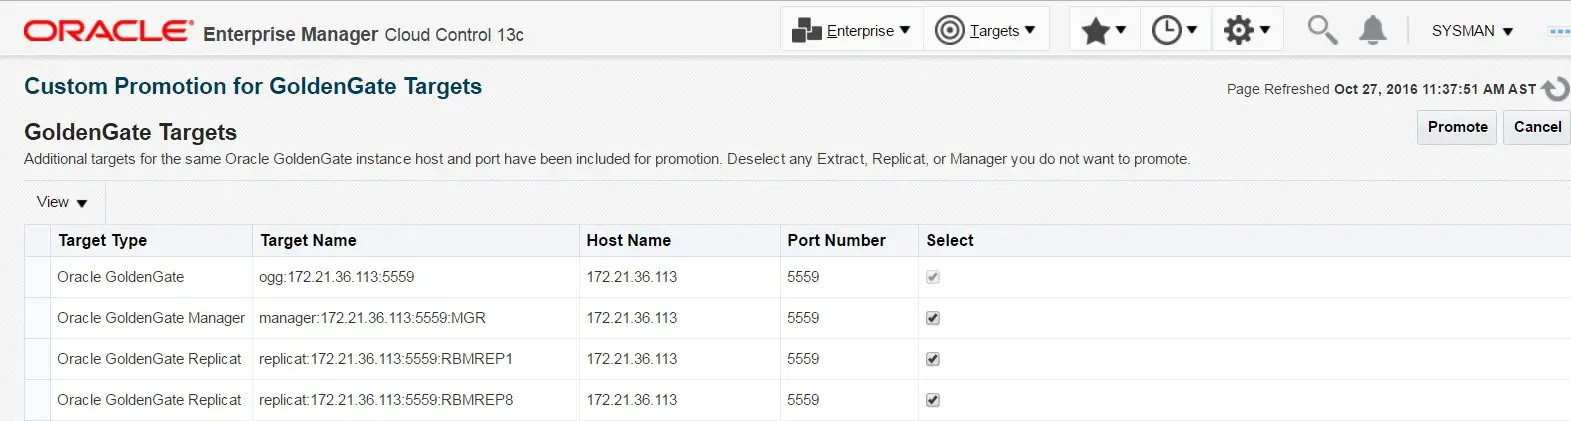Expand the View dropdown
Screen dimensions: 1571x421
[62, 202]
